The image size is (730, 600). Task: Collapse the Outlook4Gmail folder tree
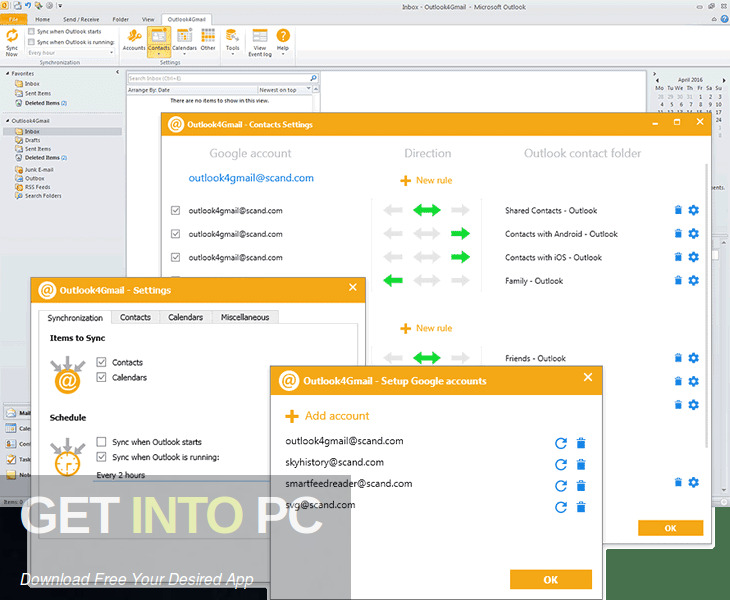pyautogui.click(x=7, y=121)
